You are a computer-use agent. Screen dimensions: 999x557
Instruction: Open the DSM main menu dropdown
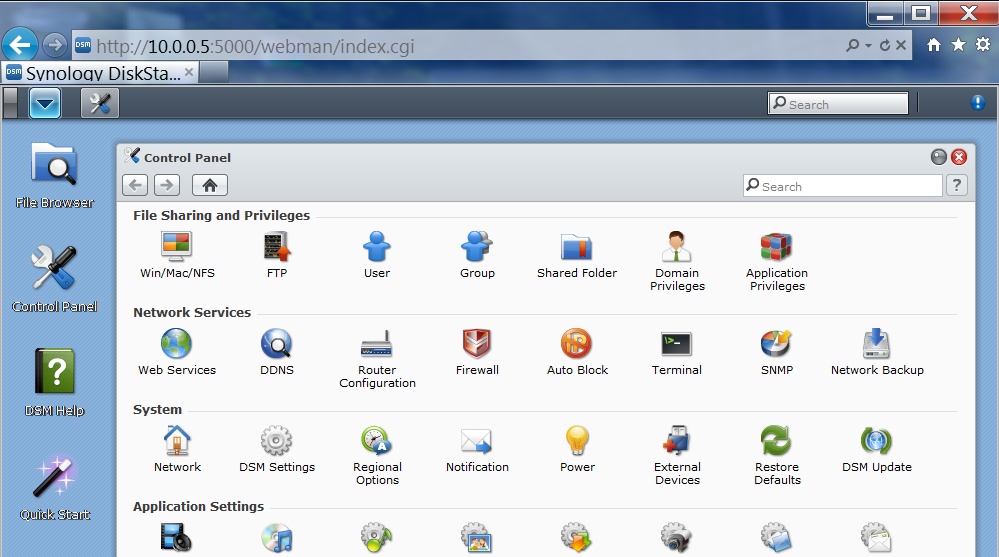tap(45, 103)
